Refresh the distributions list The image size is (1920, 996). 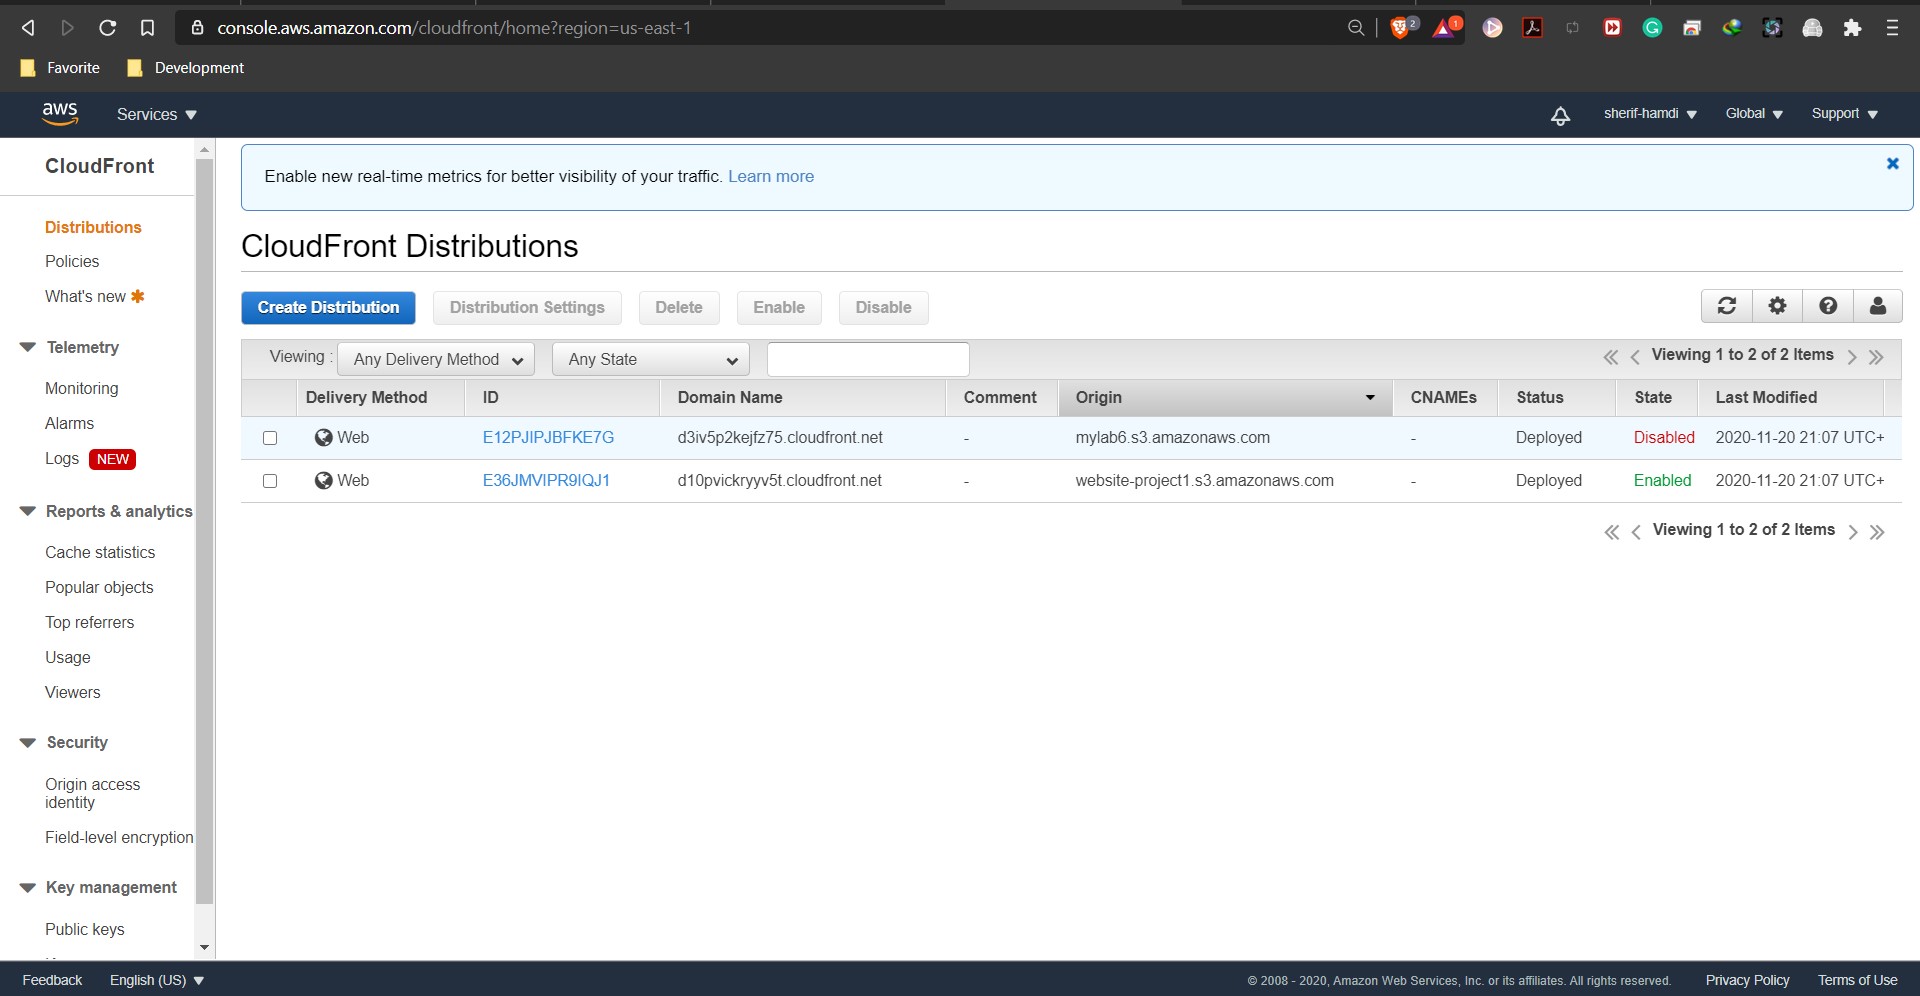(1727, 306)
